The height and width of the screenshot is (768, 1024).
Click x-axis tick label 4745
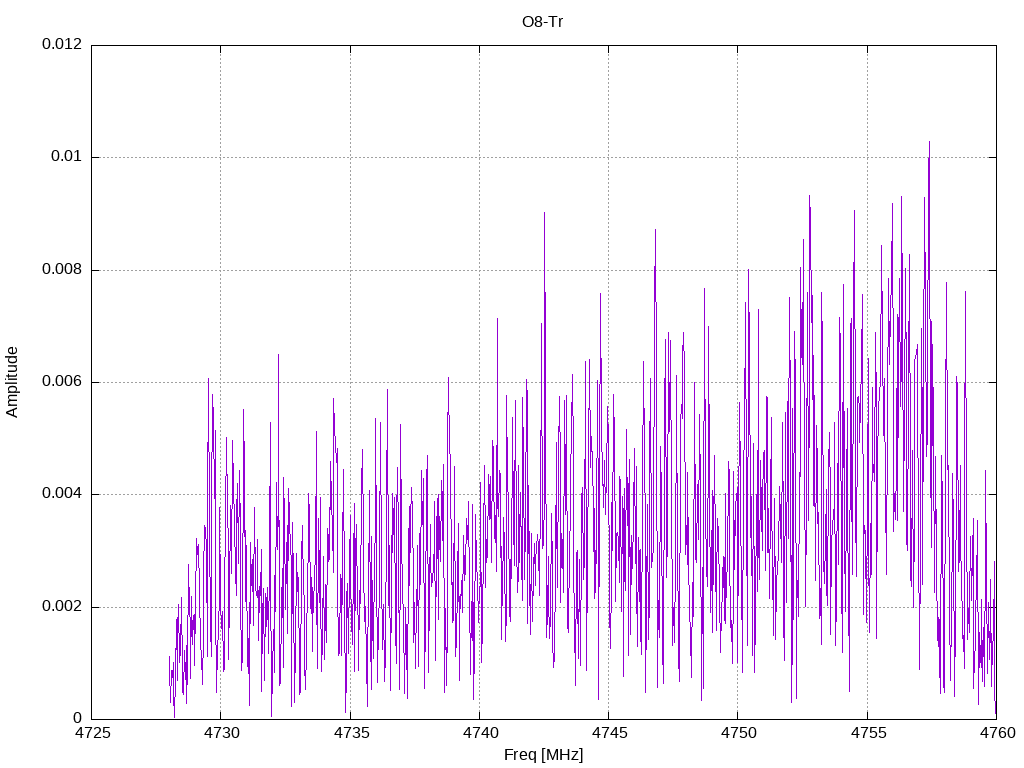coord(609,733)
